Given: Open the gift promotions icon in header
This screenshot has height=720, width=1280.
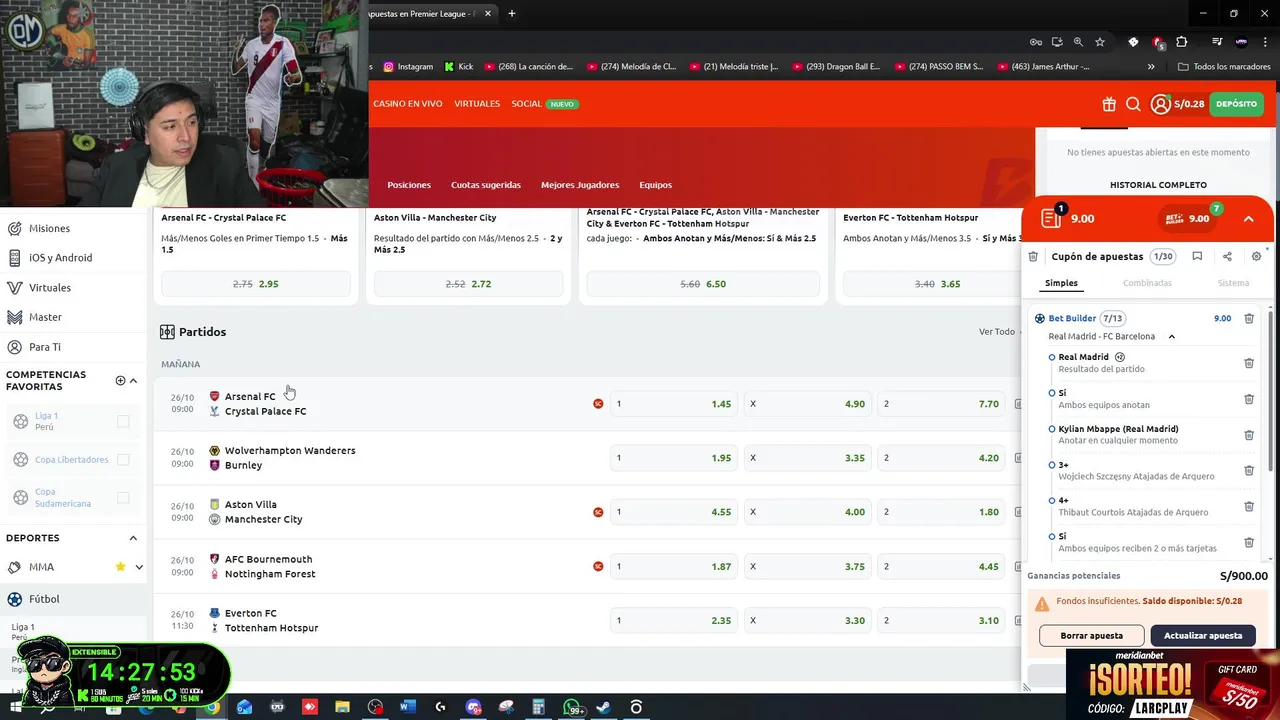Looking at the screenshot, I should point(1109,104).
